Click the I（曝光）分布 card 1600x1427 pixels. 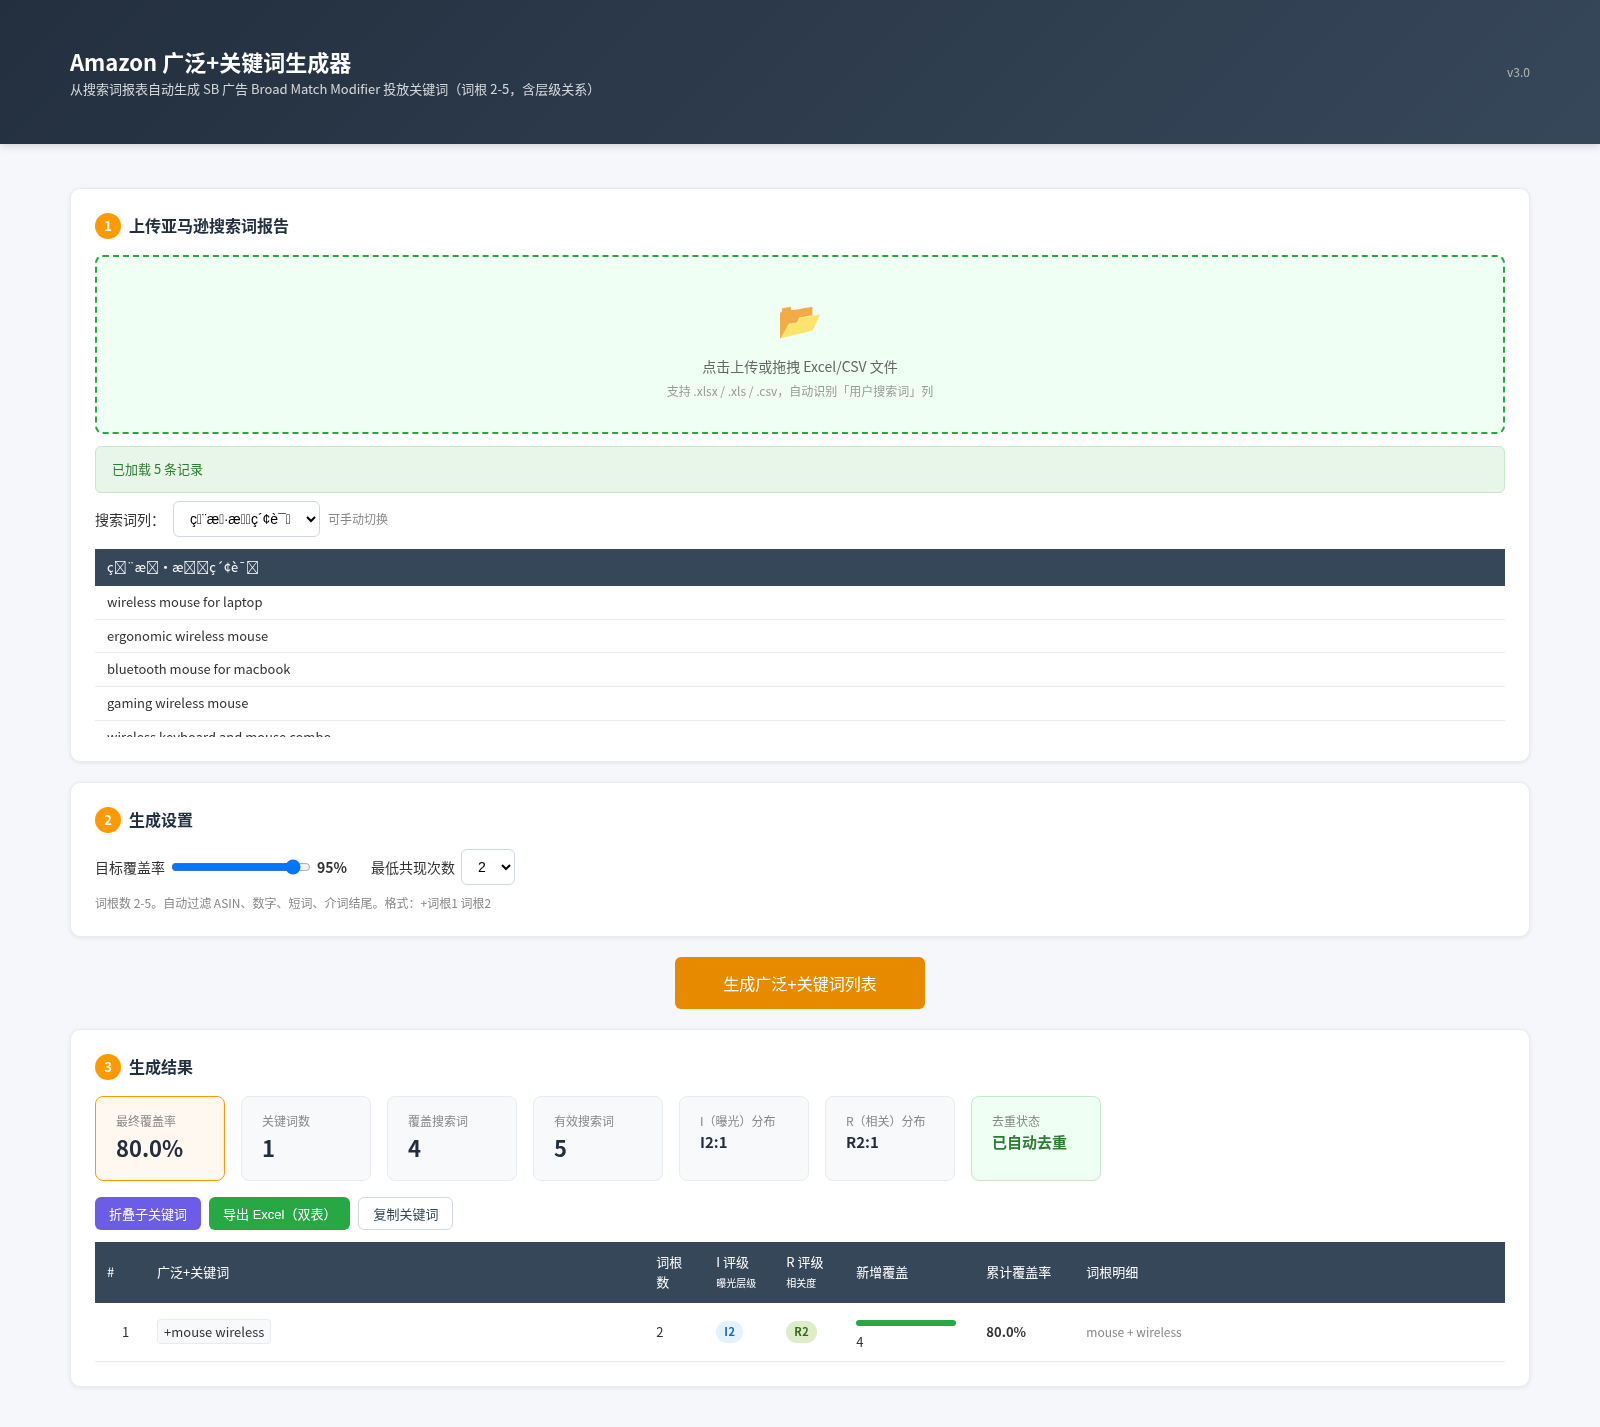[x=744, y=1138]
